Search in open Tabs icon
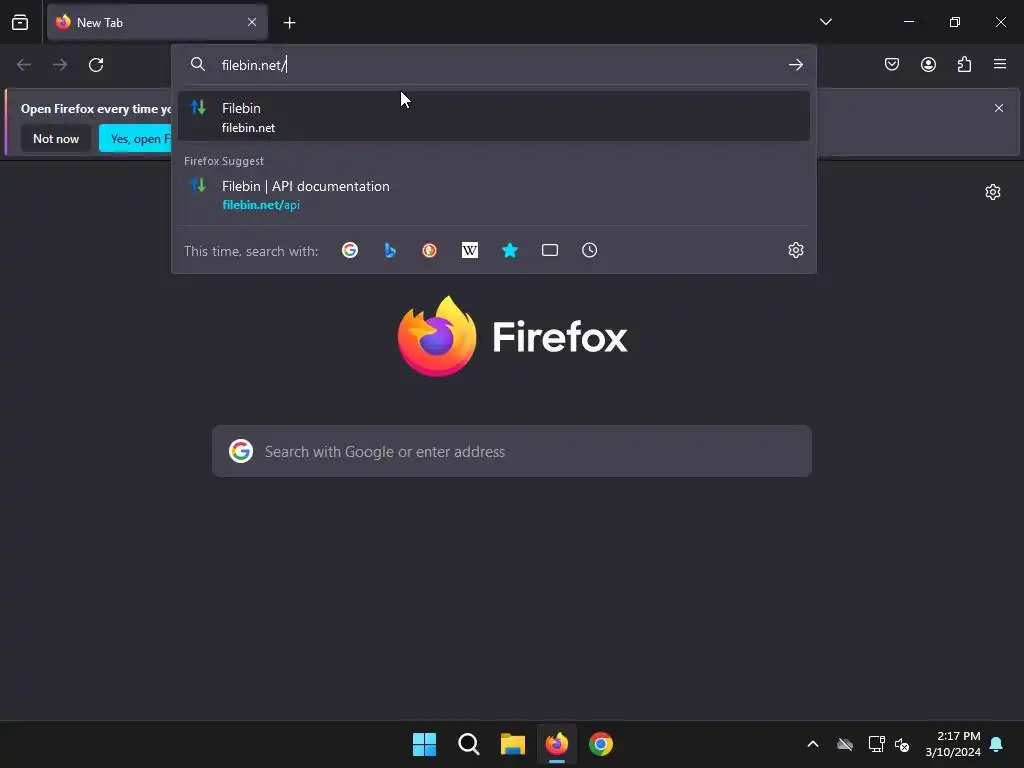 pos(550,250)
